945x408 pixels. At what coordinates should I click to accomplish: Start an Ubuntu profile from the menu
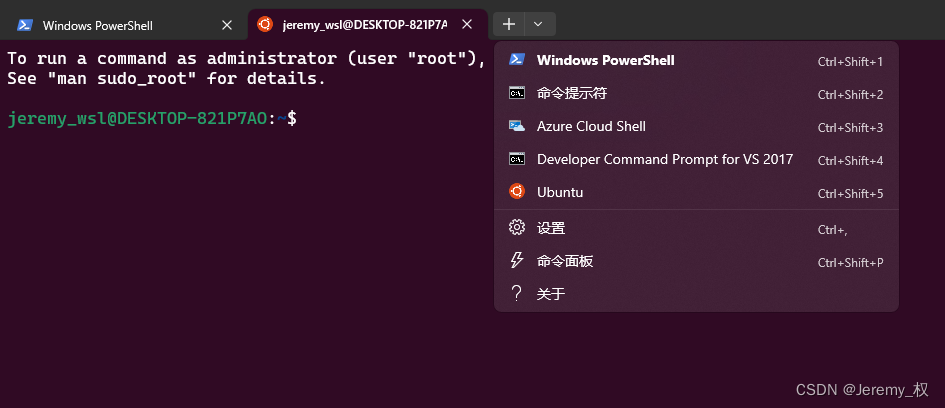(696, 193)
